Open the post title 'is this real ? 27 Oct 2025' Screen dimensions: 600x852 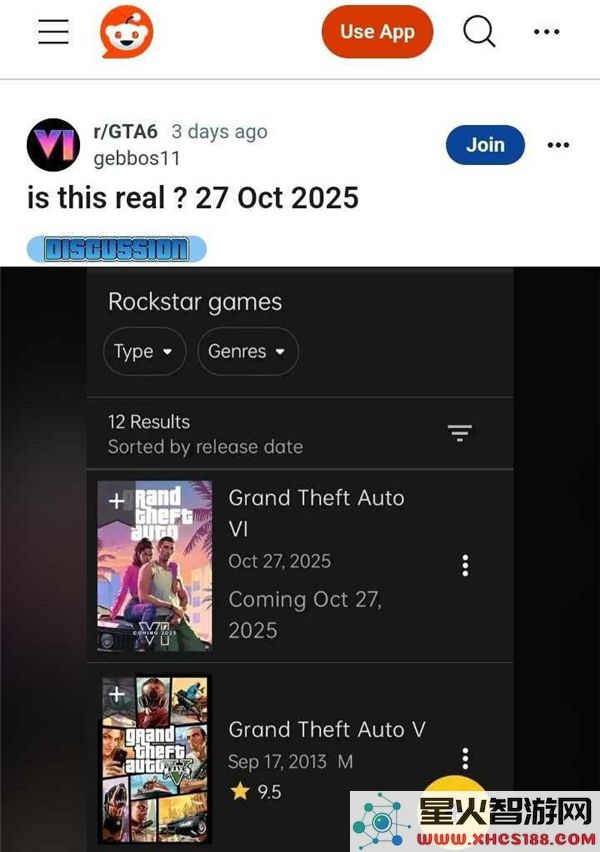[193, 198]
